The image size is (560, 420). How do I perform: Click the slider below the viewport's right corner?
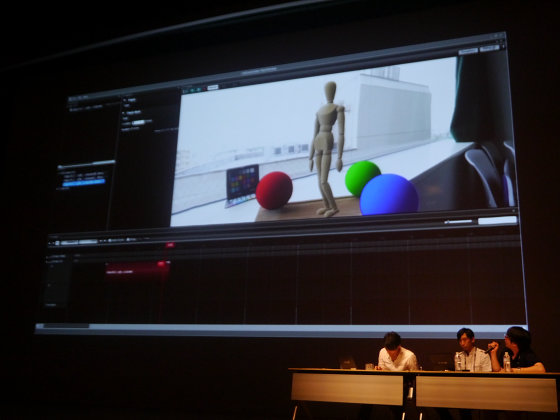click(x=459, y=222)
